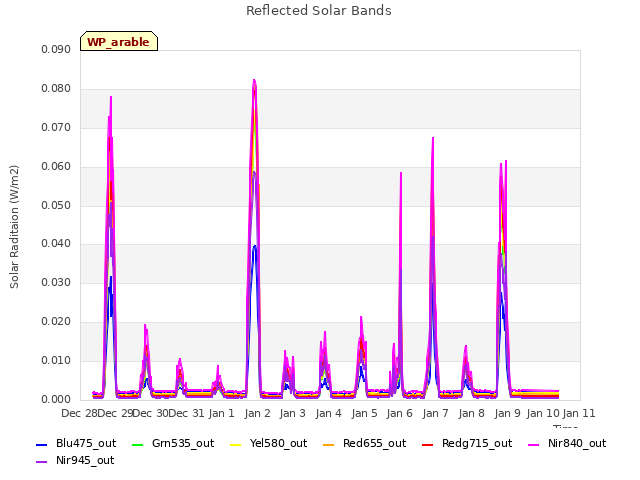Click the WP_arable annotation label

point(119,41)
